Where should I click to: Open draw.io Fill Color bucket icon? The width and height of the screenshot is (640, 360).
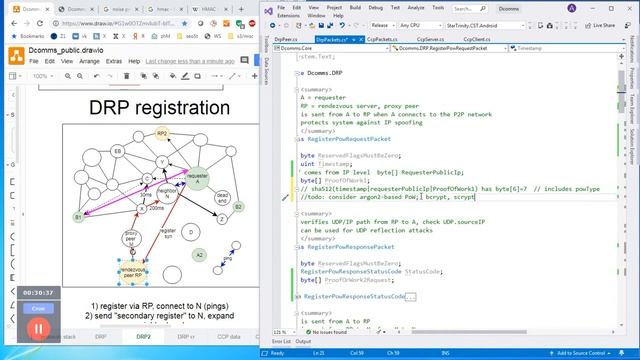(x=173, y=76)
